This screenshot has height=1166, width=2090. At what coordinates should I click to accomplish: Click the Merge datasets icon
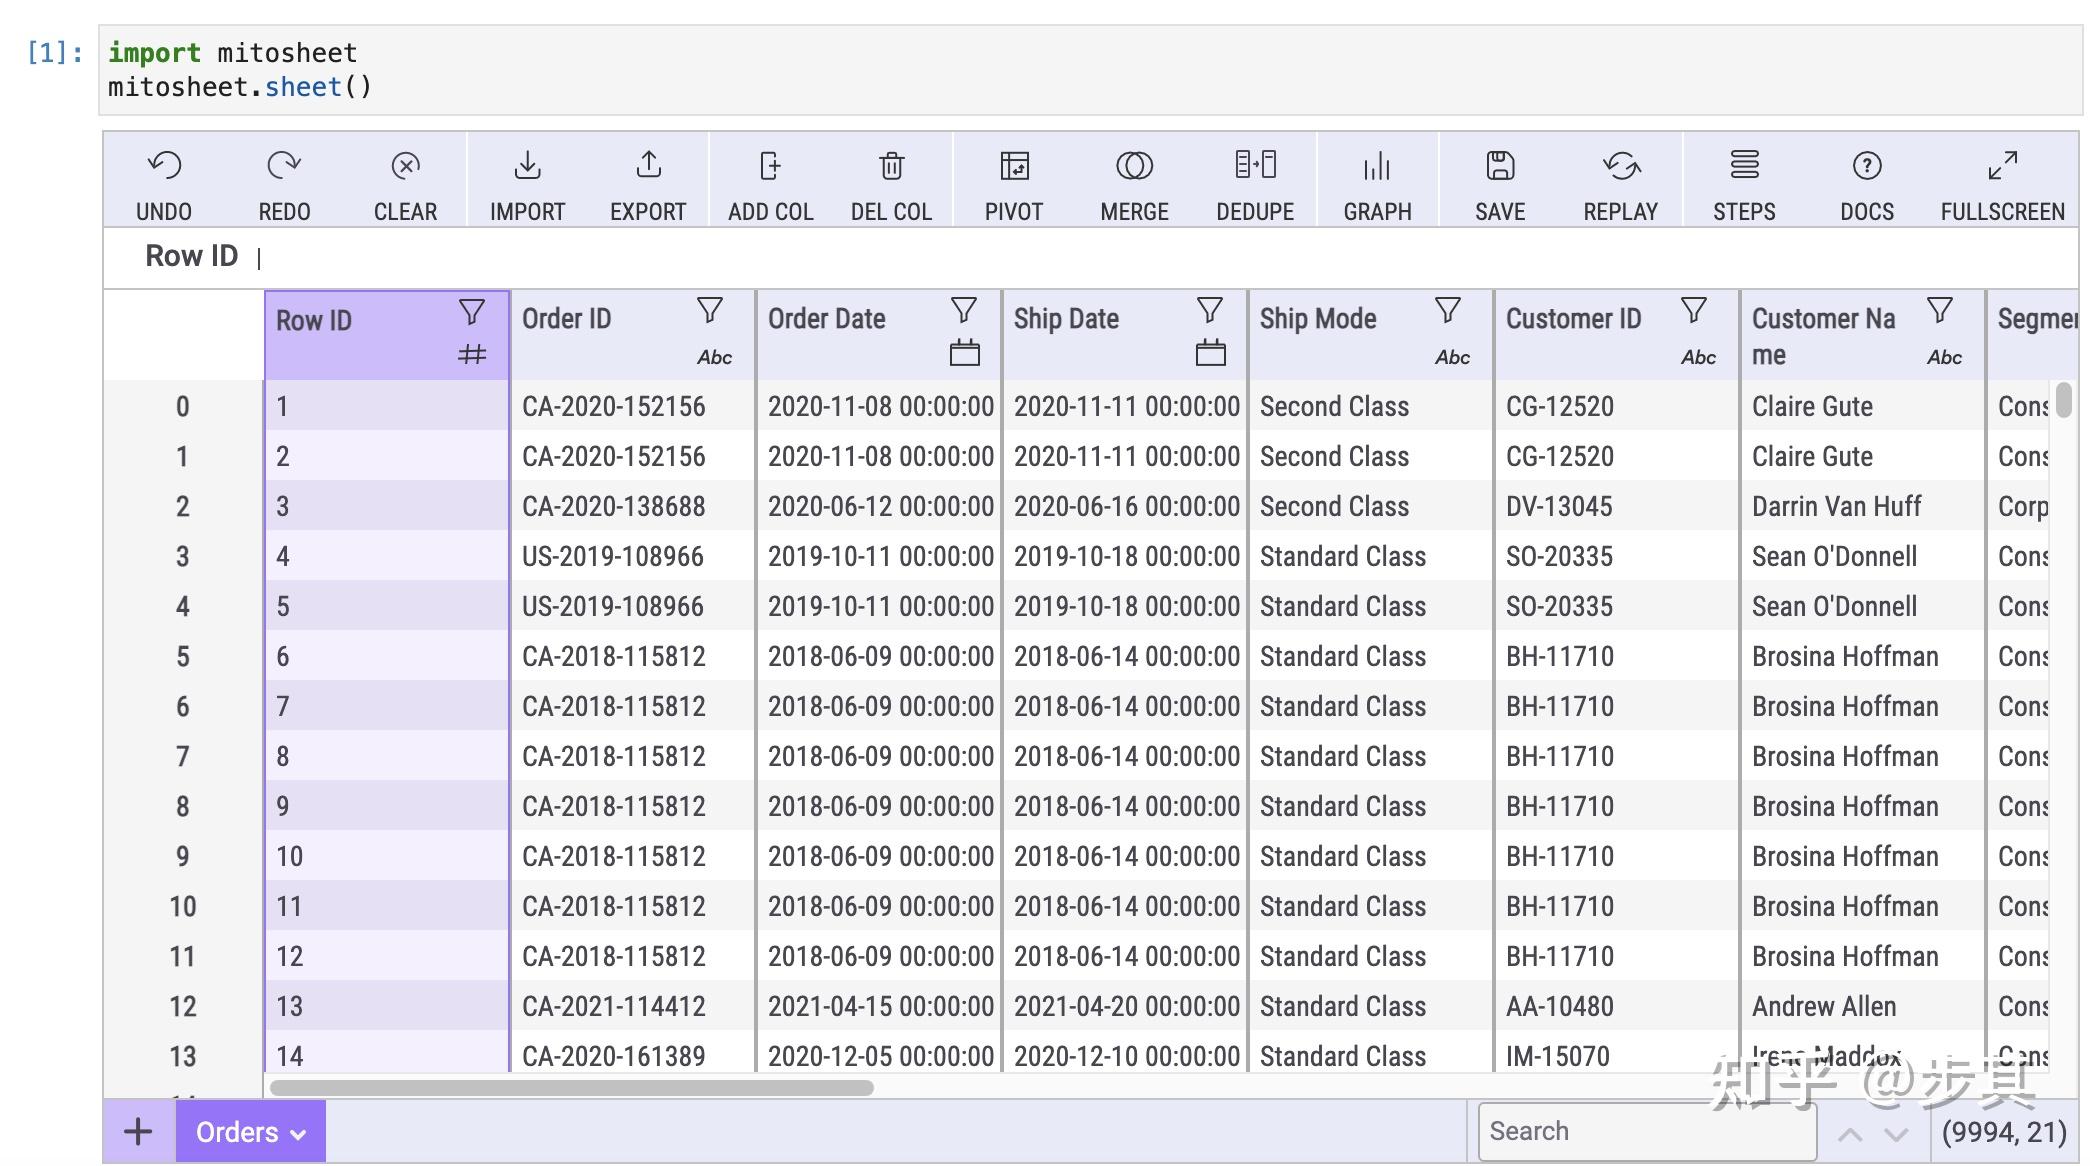coord(1134,166)
